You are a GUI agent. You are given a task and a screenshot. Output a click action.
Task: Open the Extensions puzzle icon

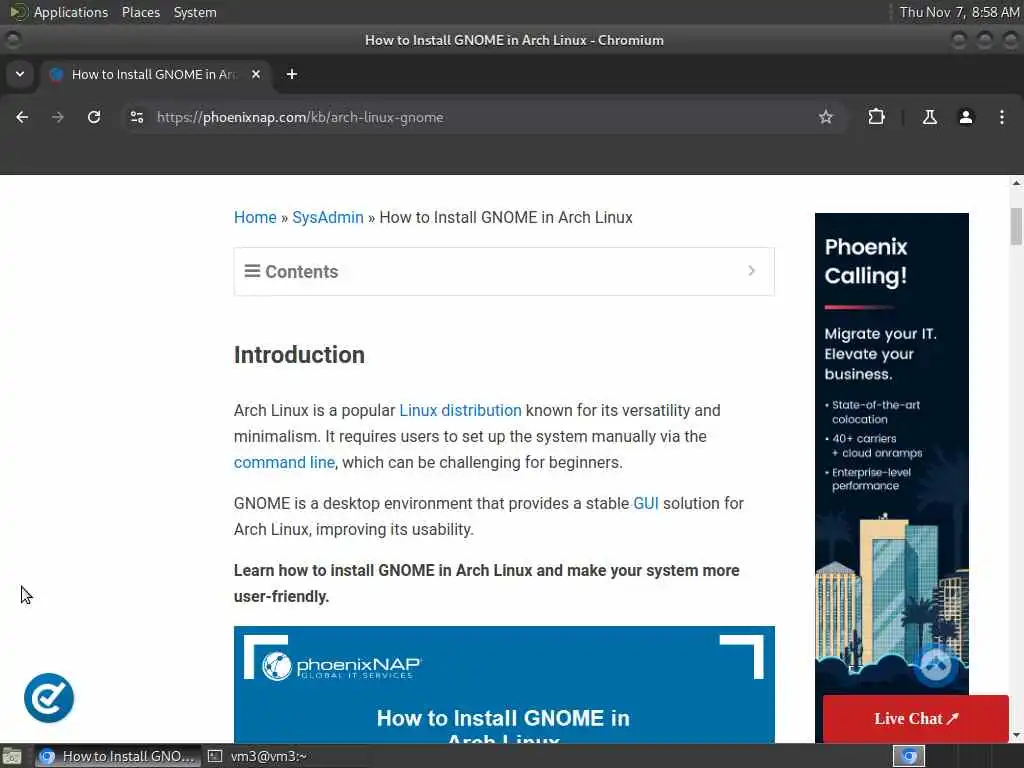876,117
